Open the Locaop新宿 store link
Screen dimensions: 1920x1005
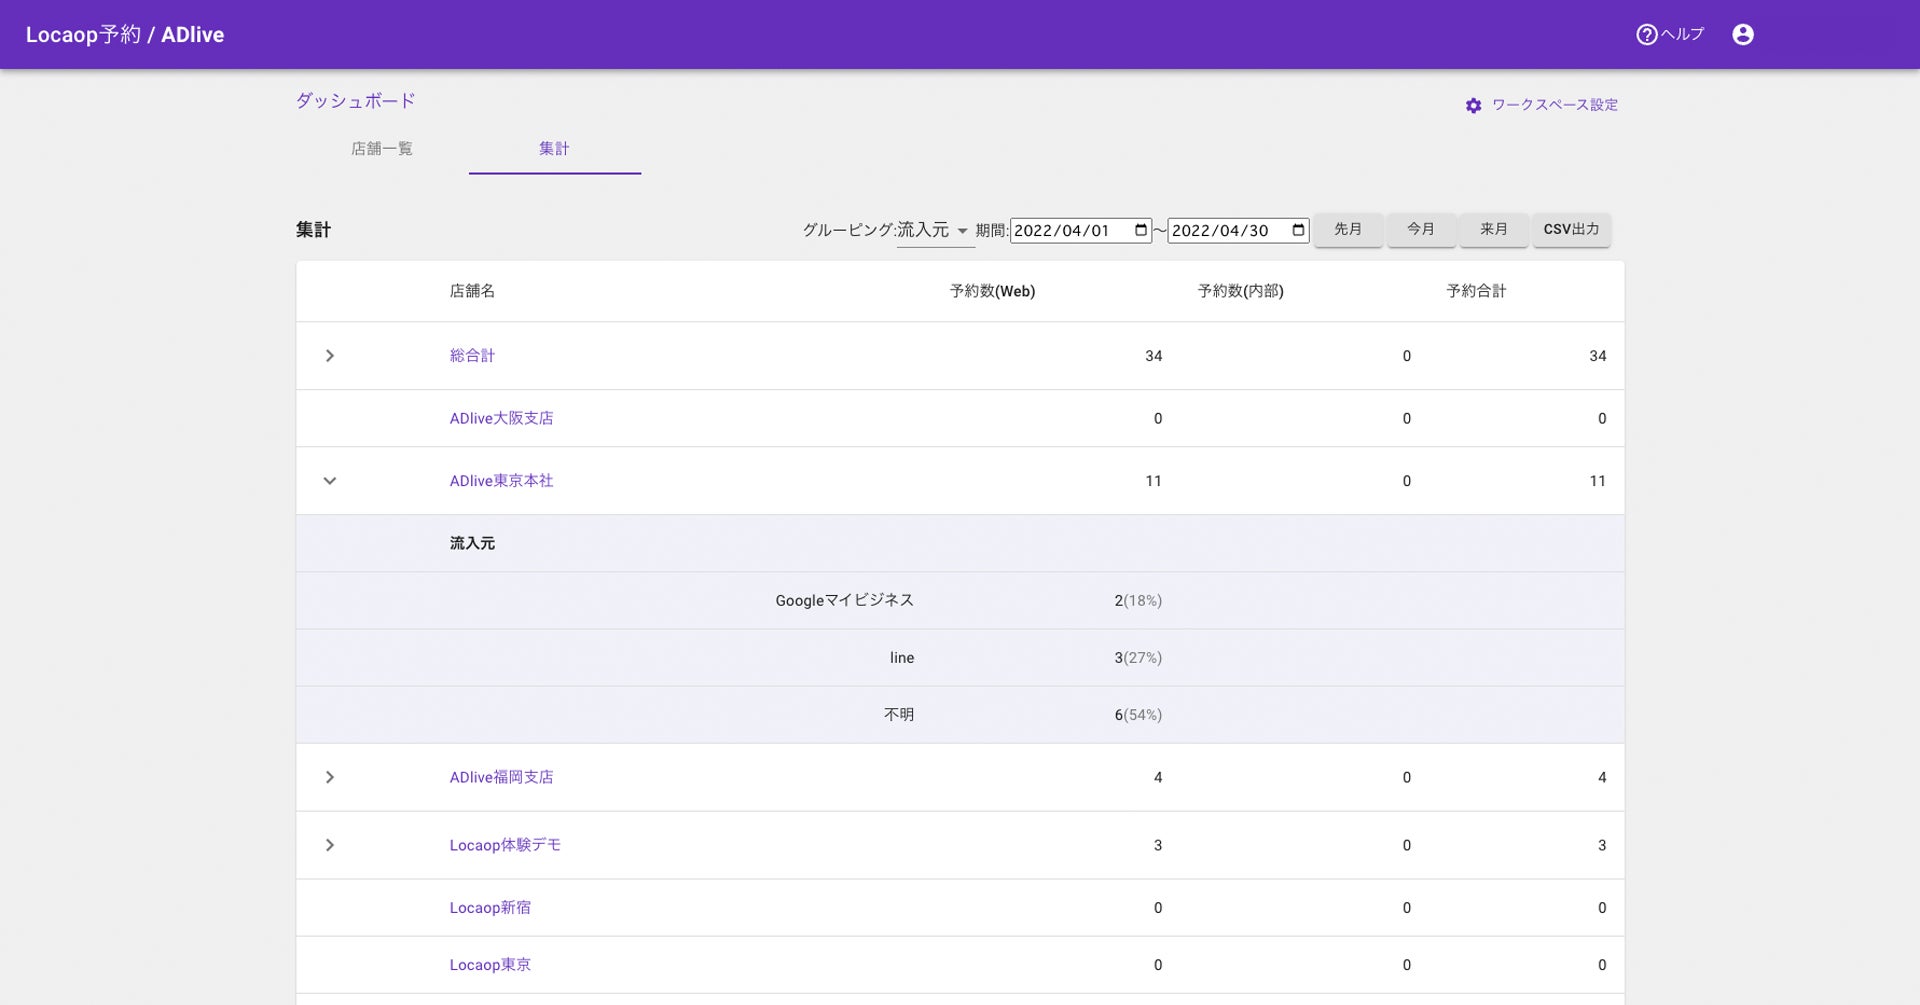point(490,908)
